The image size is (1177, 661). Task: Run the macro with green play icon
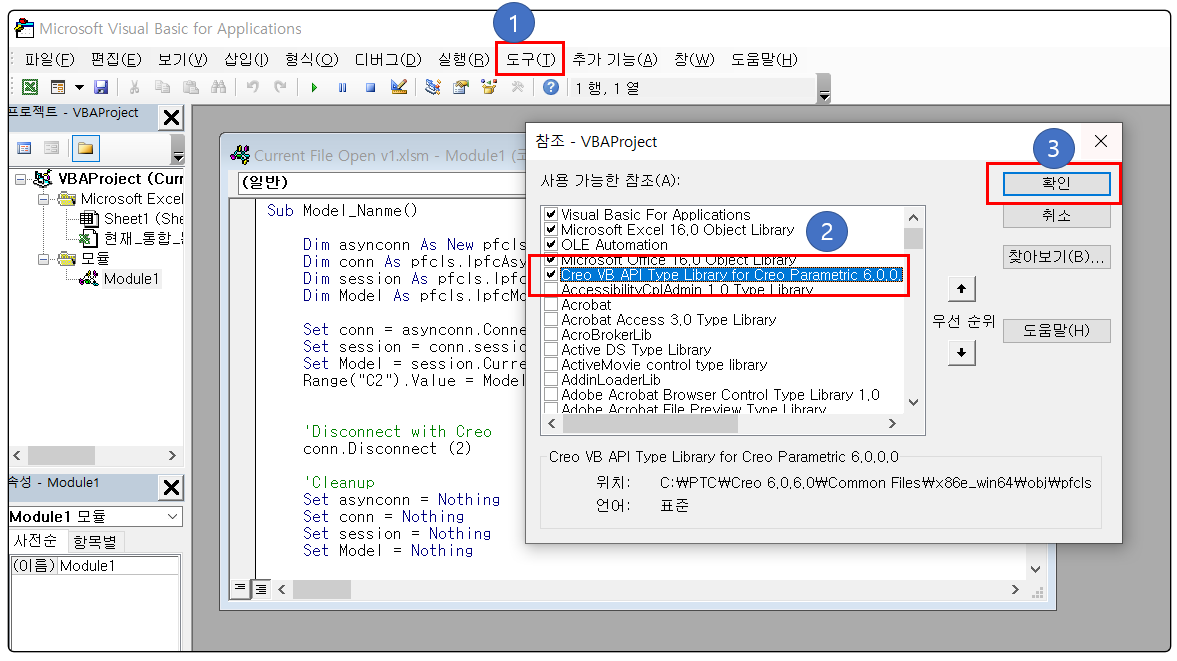[315, 88]
